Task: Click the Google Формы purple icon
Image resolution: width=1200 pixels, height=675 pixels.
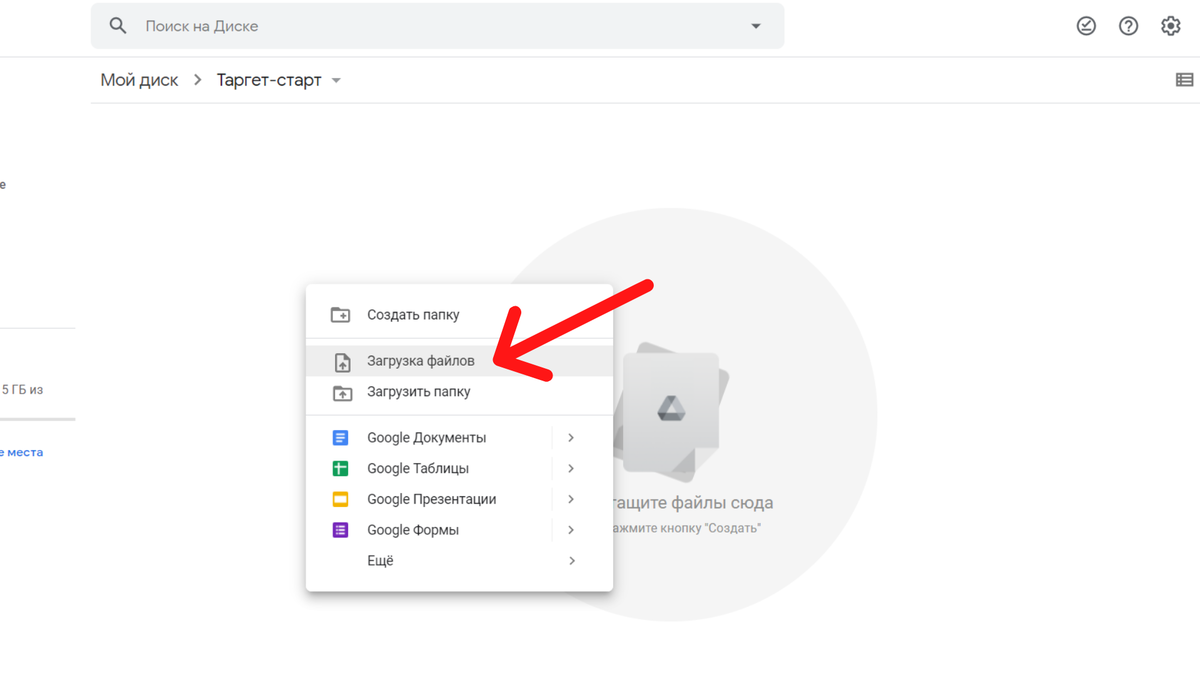Action: [341, 530]
